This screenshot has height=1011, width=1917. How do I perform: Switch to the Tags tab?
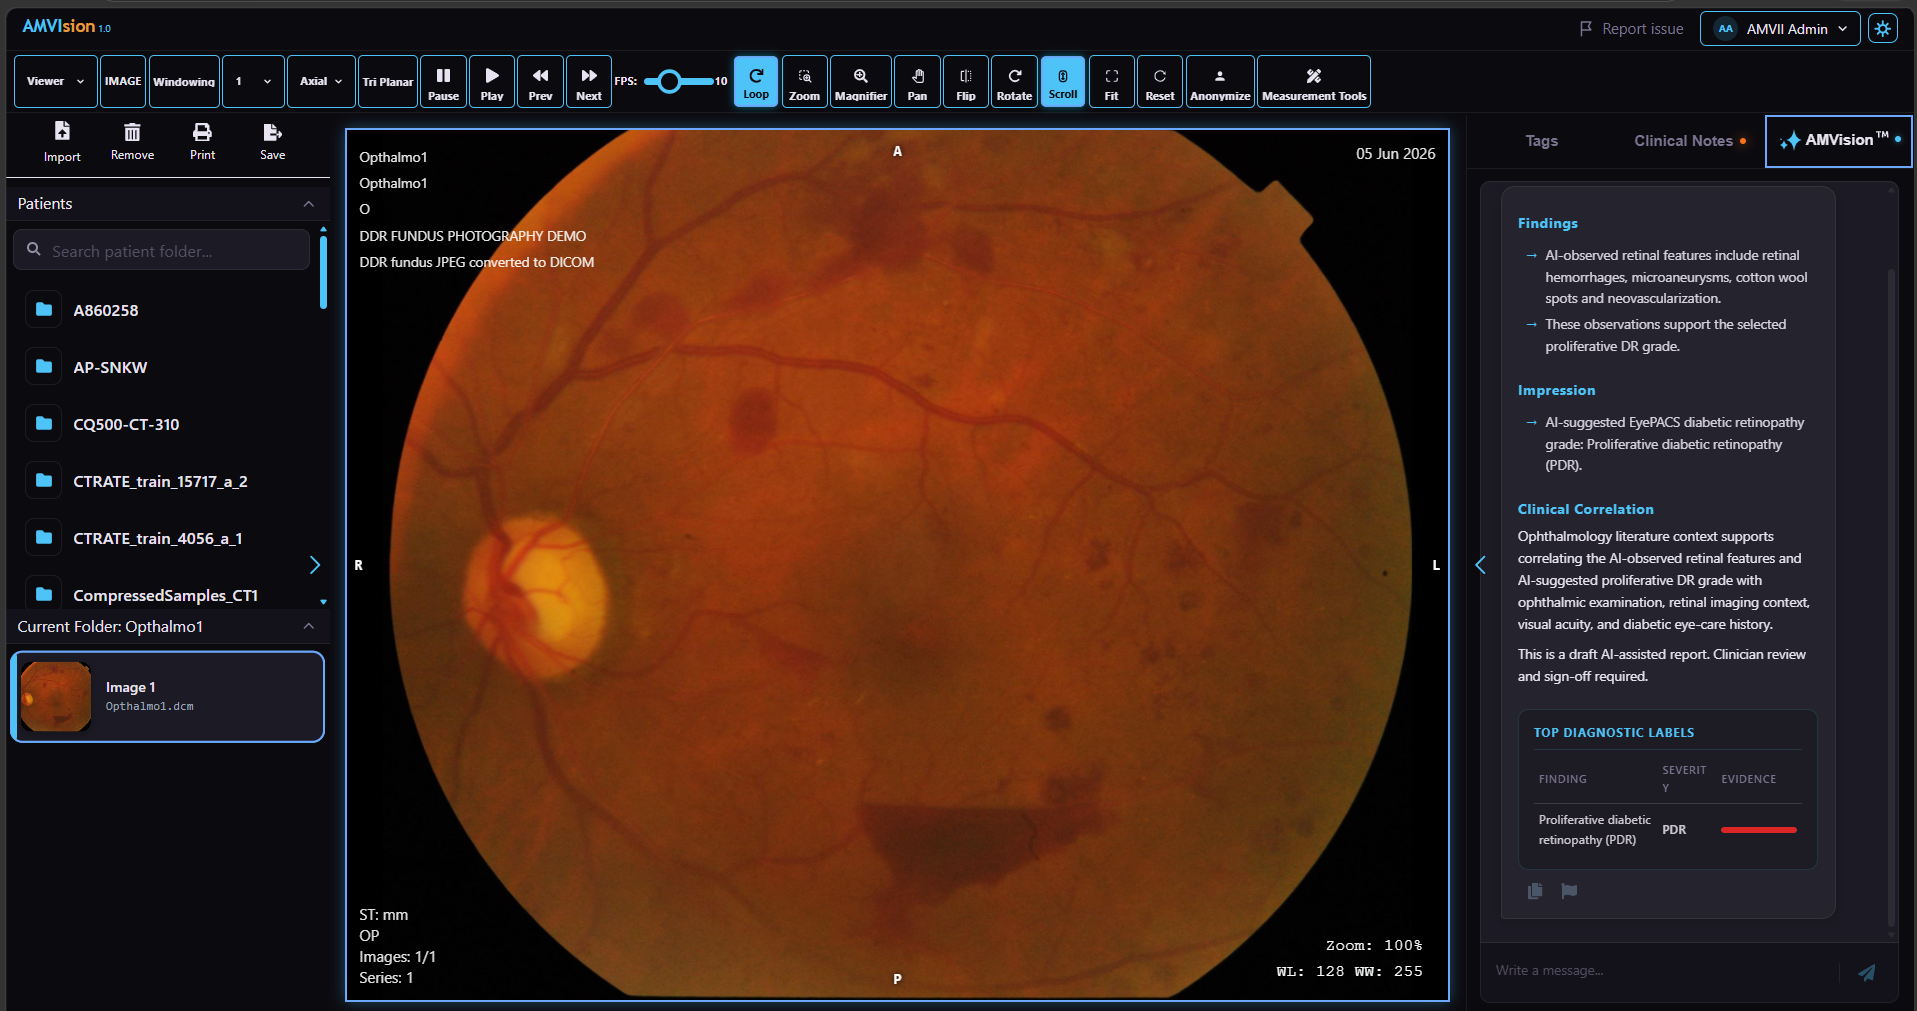coord(1541,141)
